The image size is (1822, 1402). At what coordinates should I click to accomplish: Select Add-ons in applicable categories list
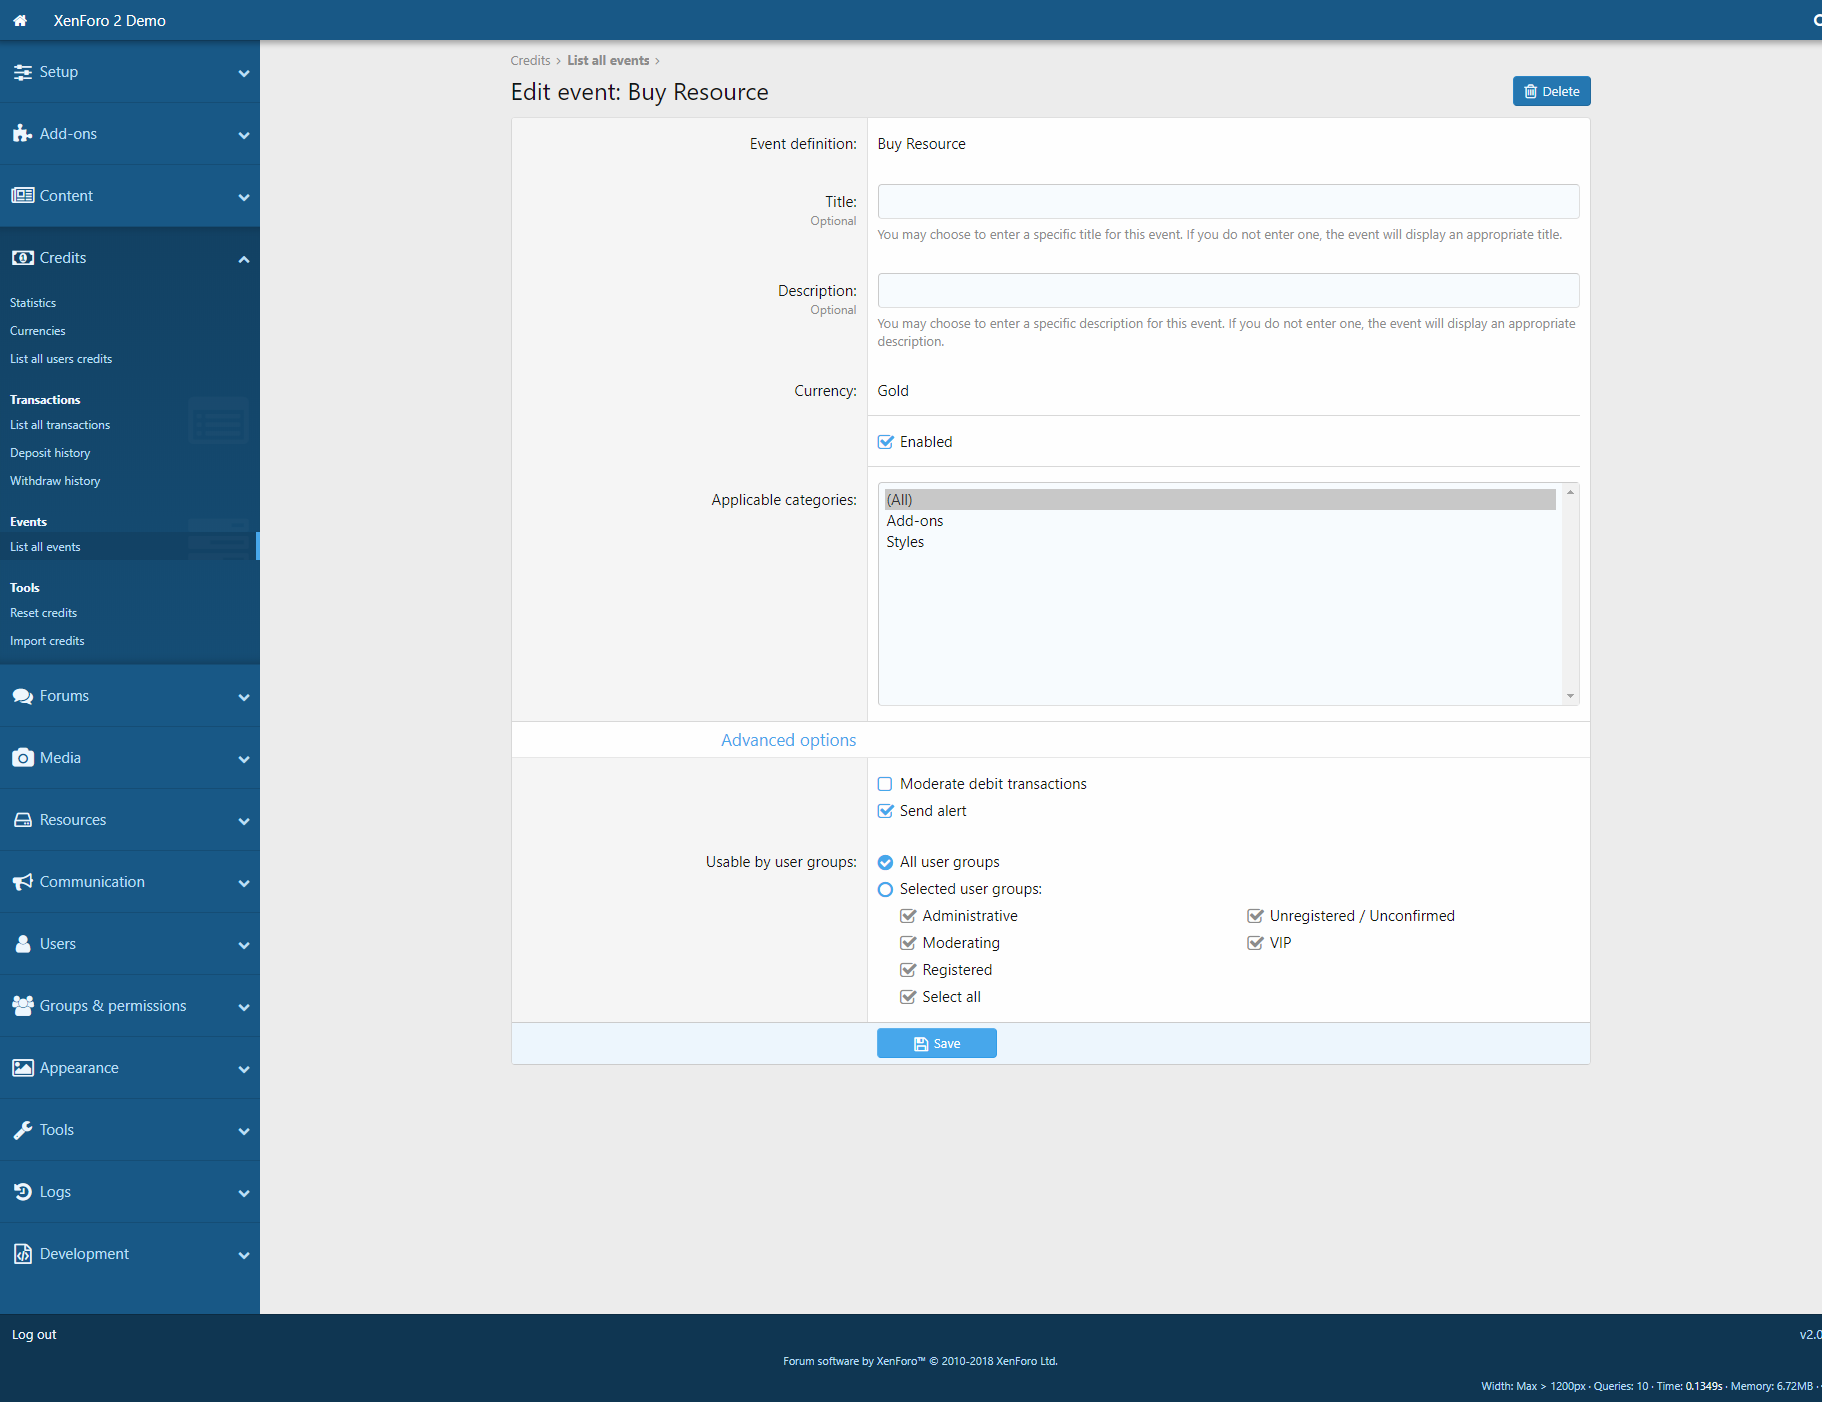915,521
